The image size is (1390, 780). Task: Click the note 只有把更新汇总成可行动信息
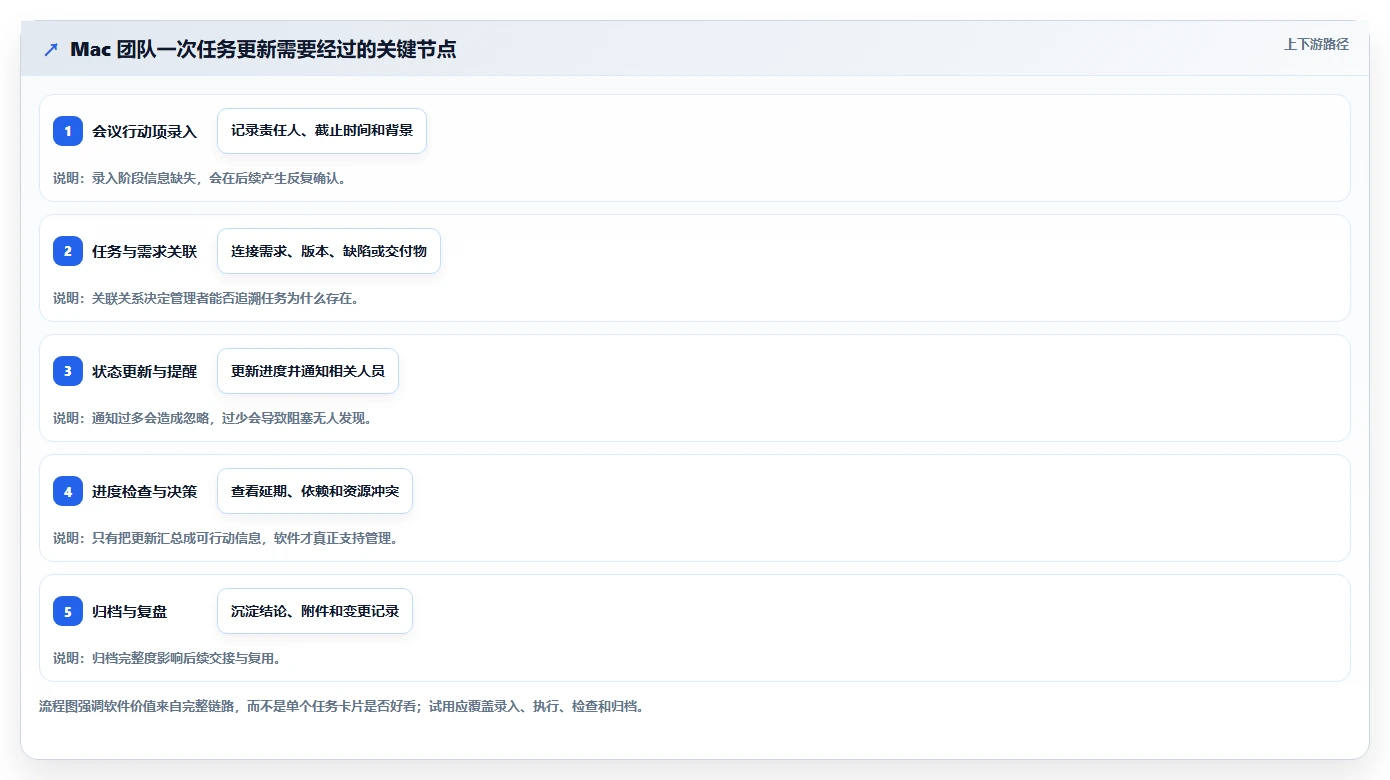click(x=226, y=538)
